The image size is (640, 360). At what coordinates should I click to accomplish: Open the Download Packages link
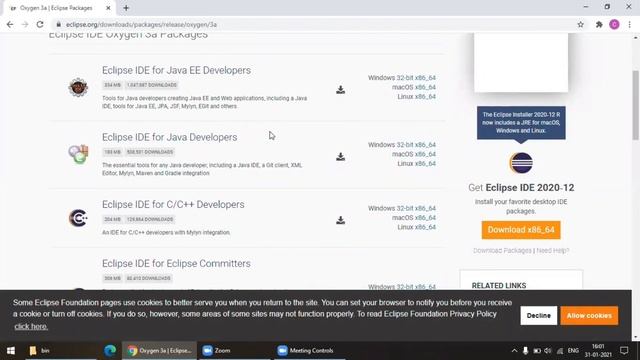(502, 250)
